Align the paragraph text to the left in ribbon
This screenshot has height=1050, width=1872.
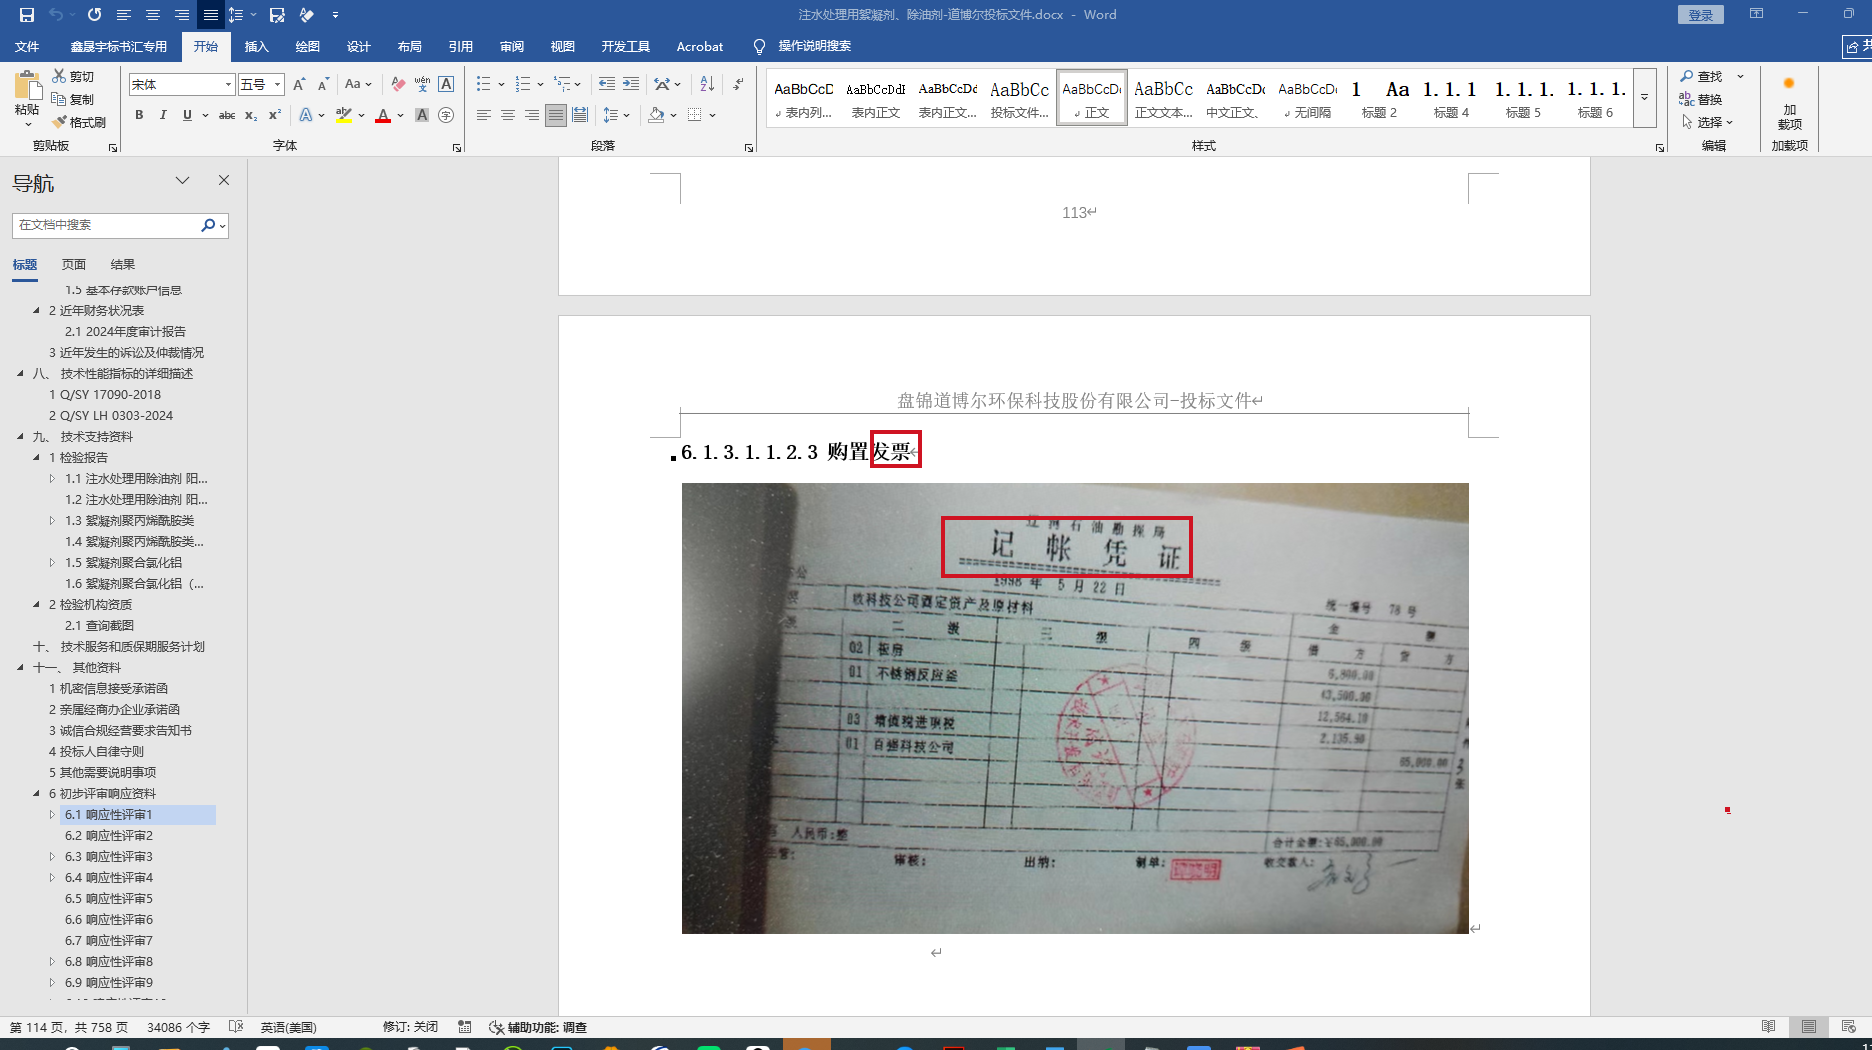coord(484,115)
